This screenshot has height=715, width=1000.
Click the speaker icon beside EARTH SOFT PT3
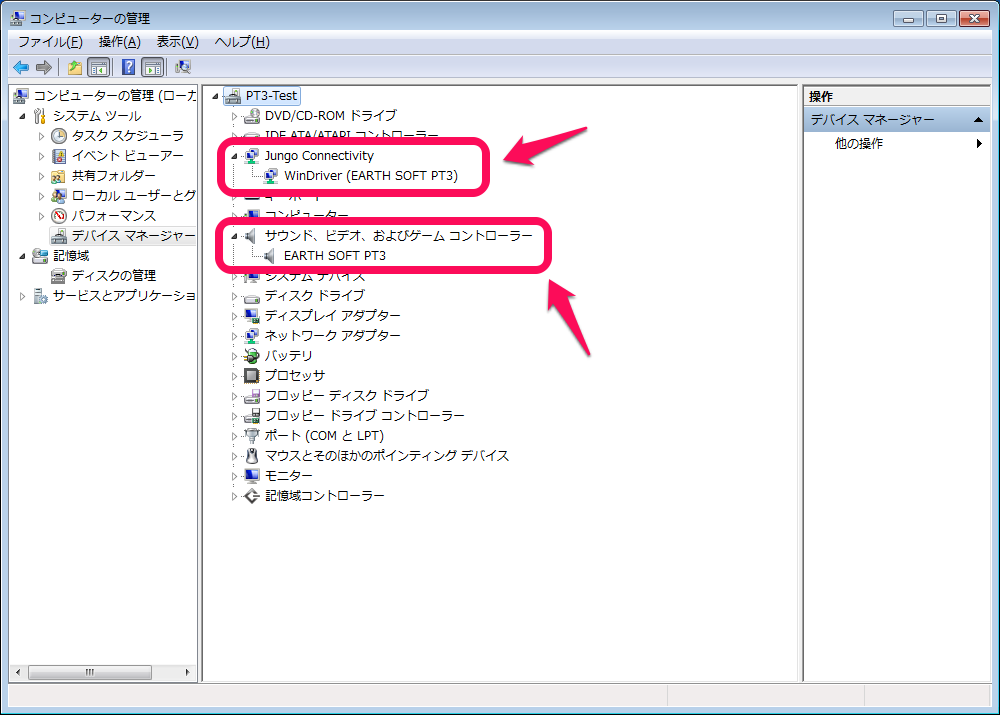tap(270, 256)
